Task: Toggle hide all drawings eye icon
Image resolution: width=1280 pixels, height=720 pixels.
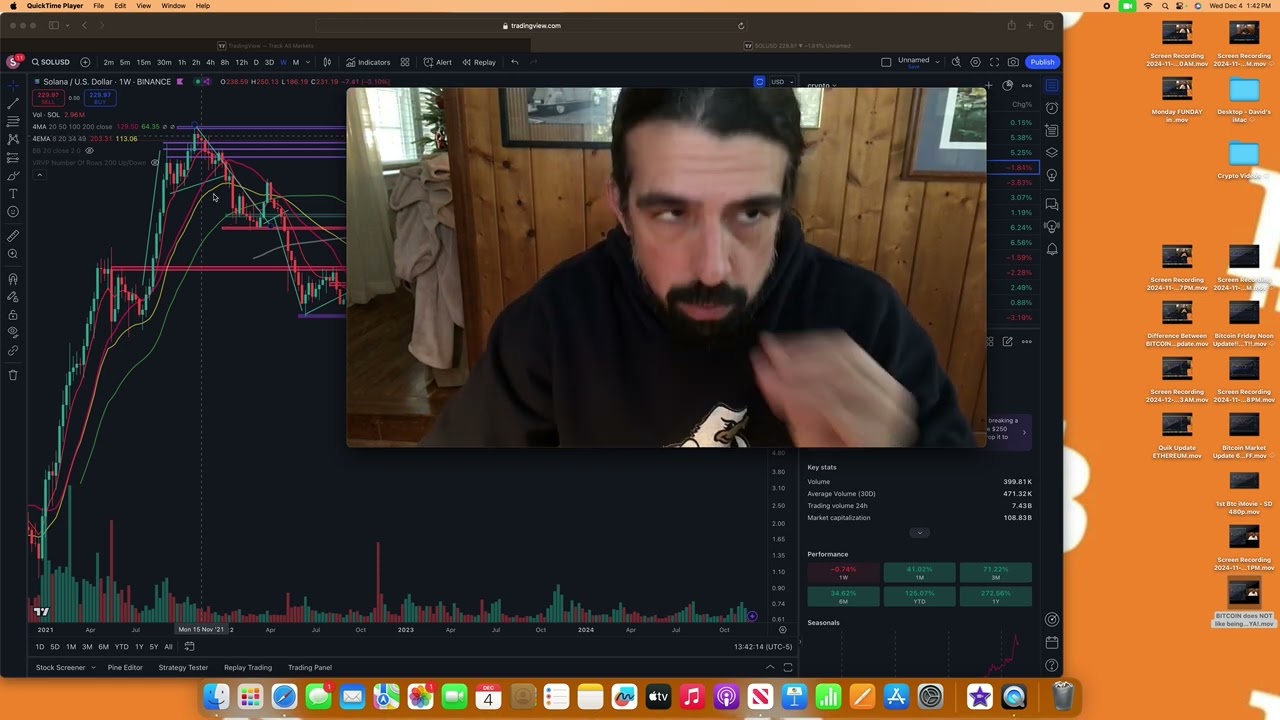Action: (x=13, y=332)
